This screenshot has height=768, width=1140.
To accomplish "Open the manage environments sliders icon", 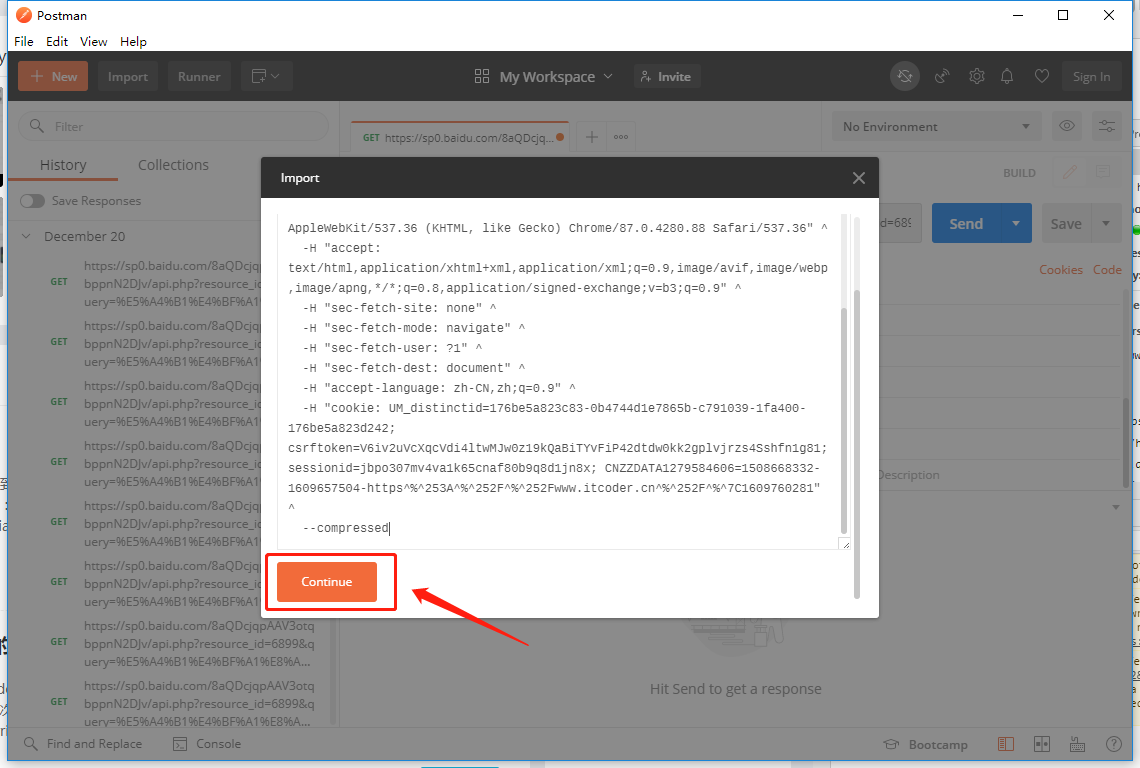I will click(1107, 126).
